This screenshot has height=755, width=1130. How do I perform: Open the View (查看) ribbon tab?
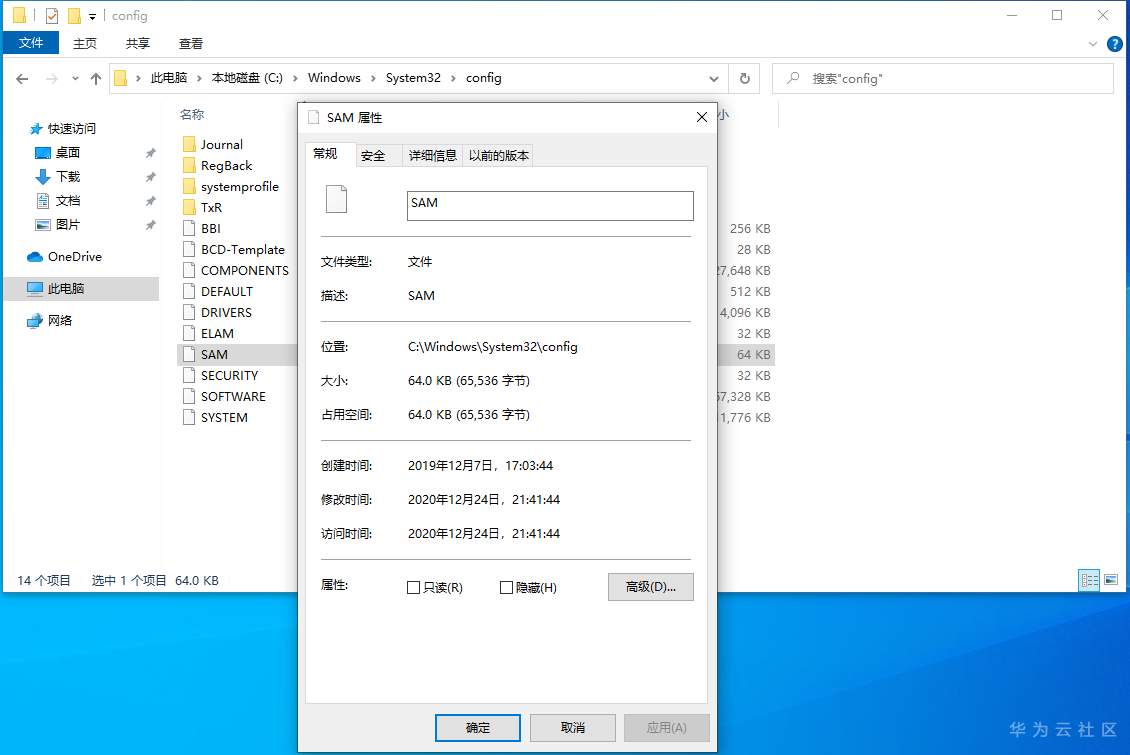pos(191,43)
